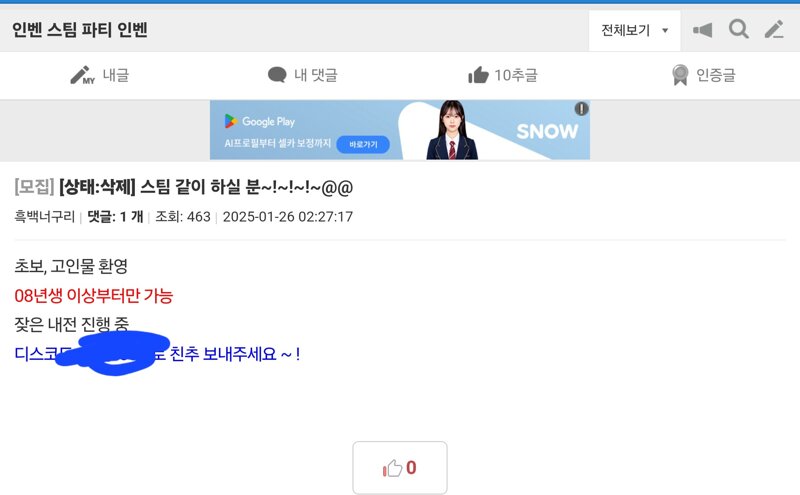
Task: Click the ribbon badge icon for 인증글
Action: [680, 75]
